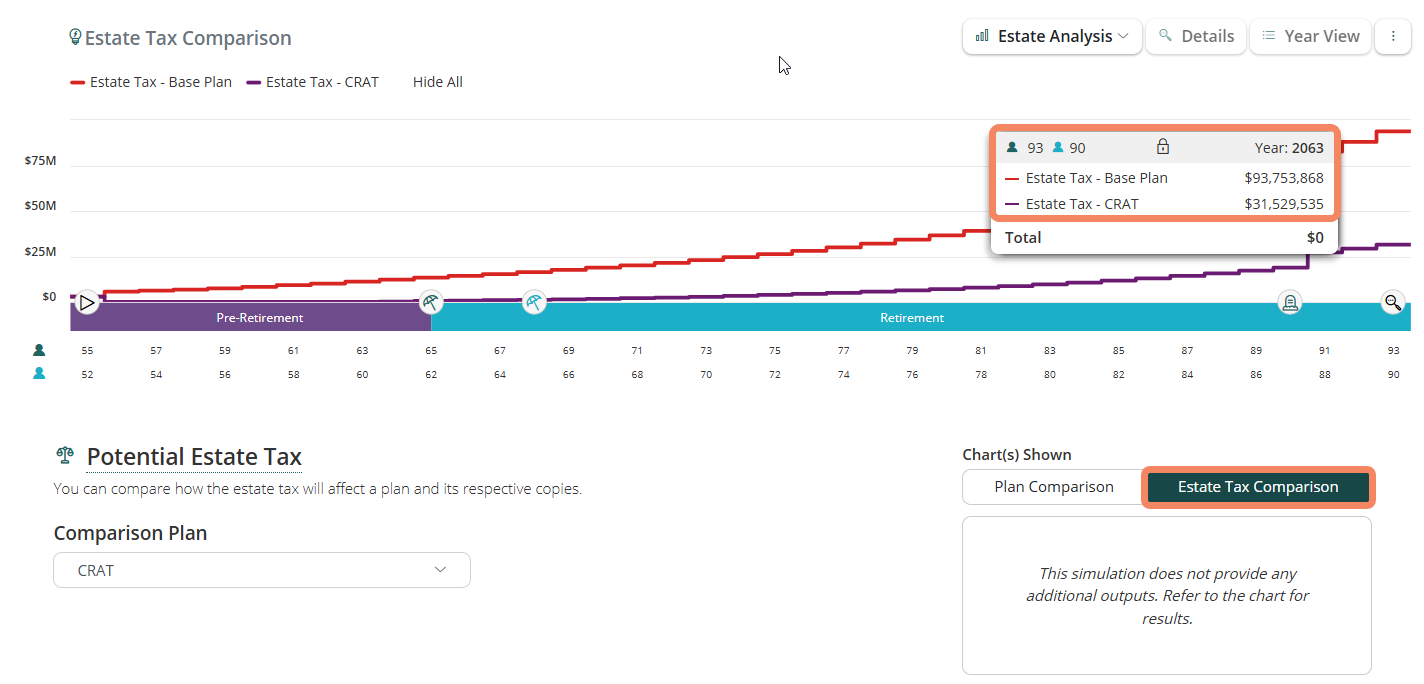Open the three-dot more options menu

(1392, 36)
